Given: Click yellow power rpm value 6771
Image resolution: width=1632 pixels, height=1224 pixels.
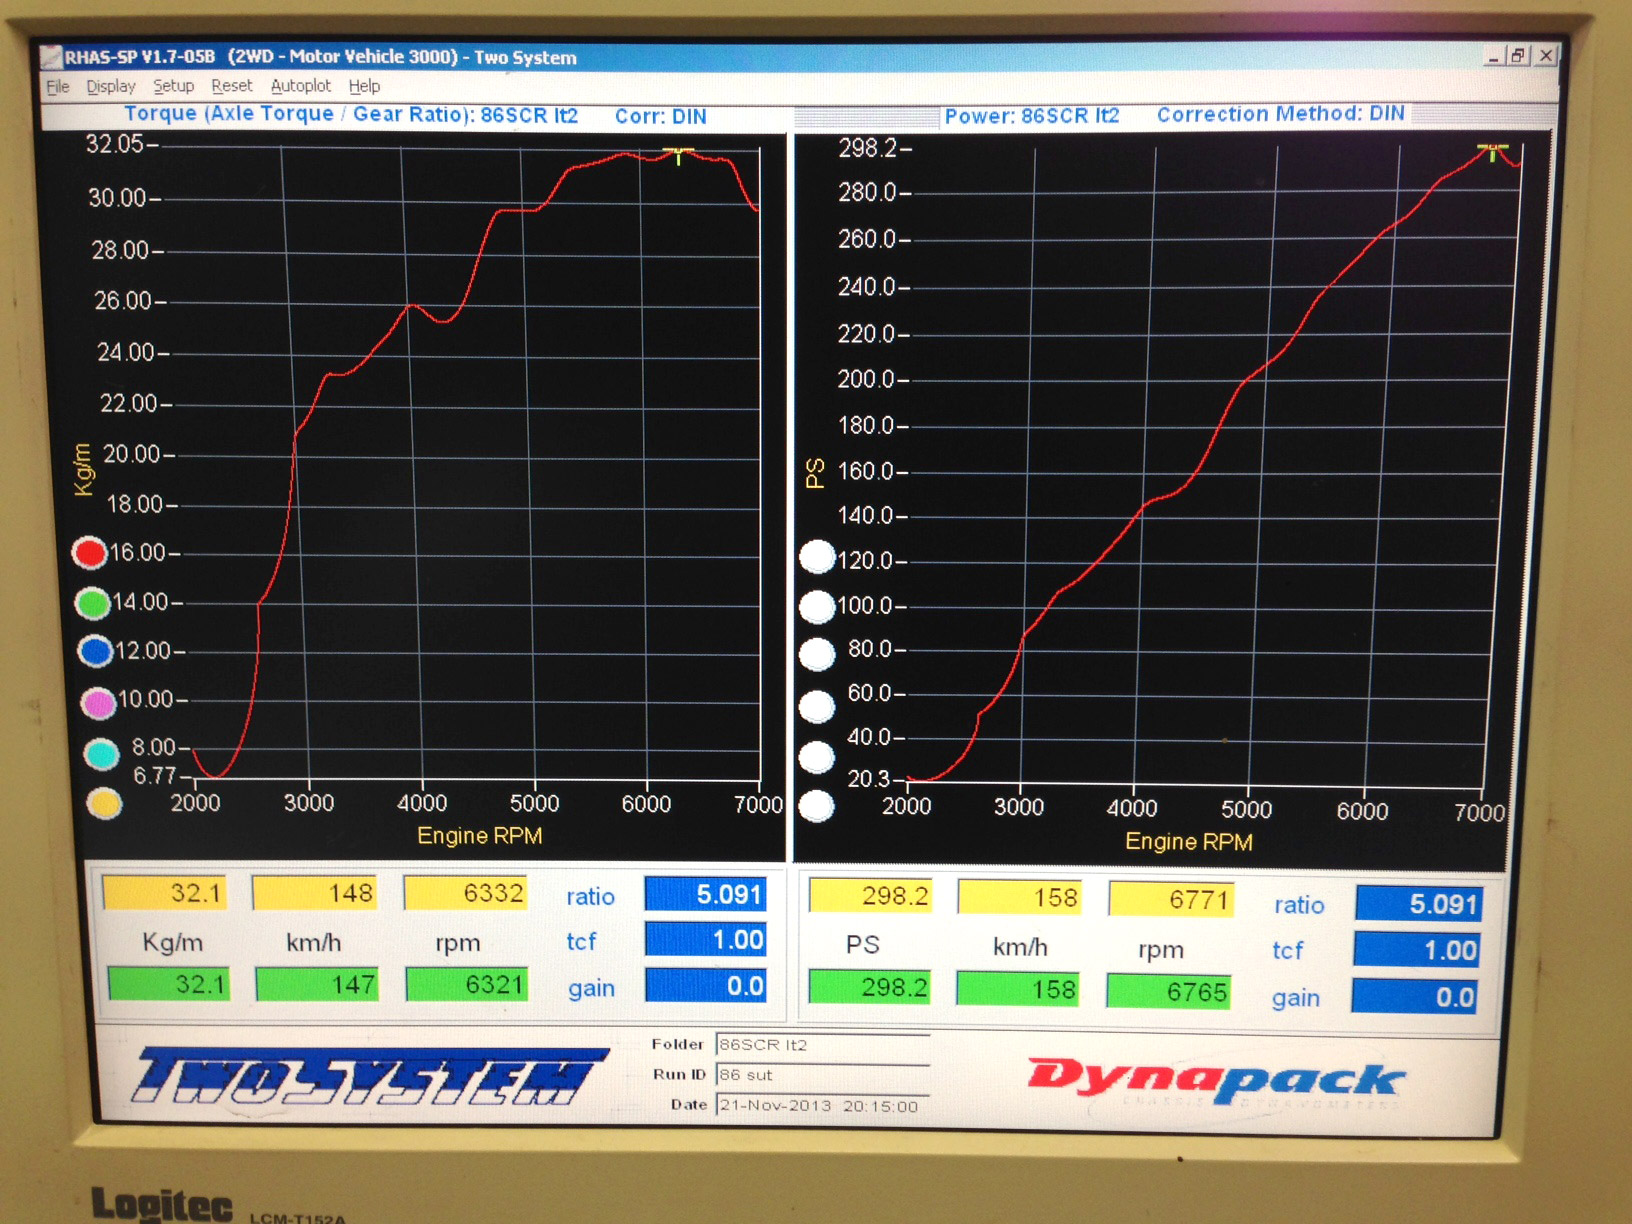Looking at the screenshot, I should coord(1171,900).
